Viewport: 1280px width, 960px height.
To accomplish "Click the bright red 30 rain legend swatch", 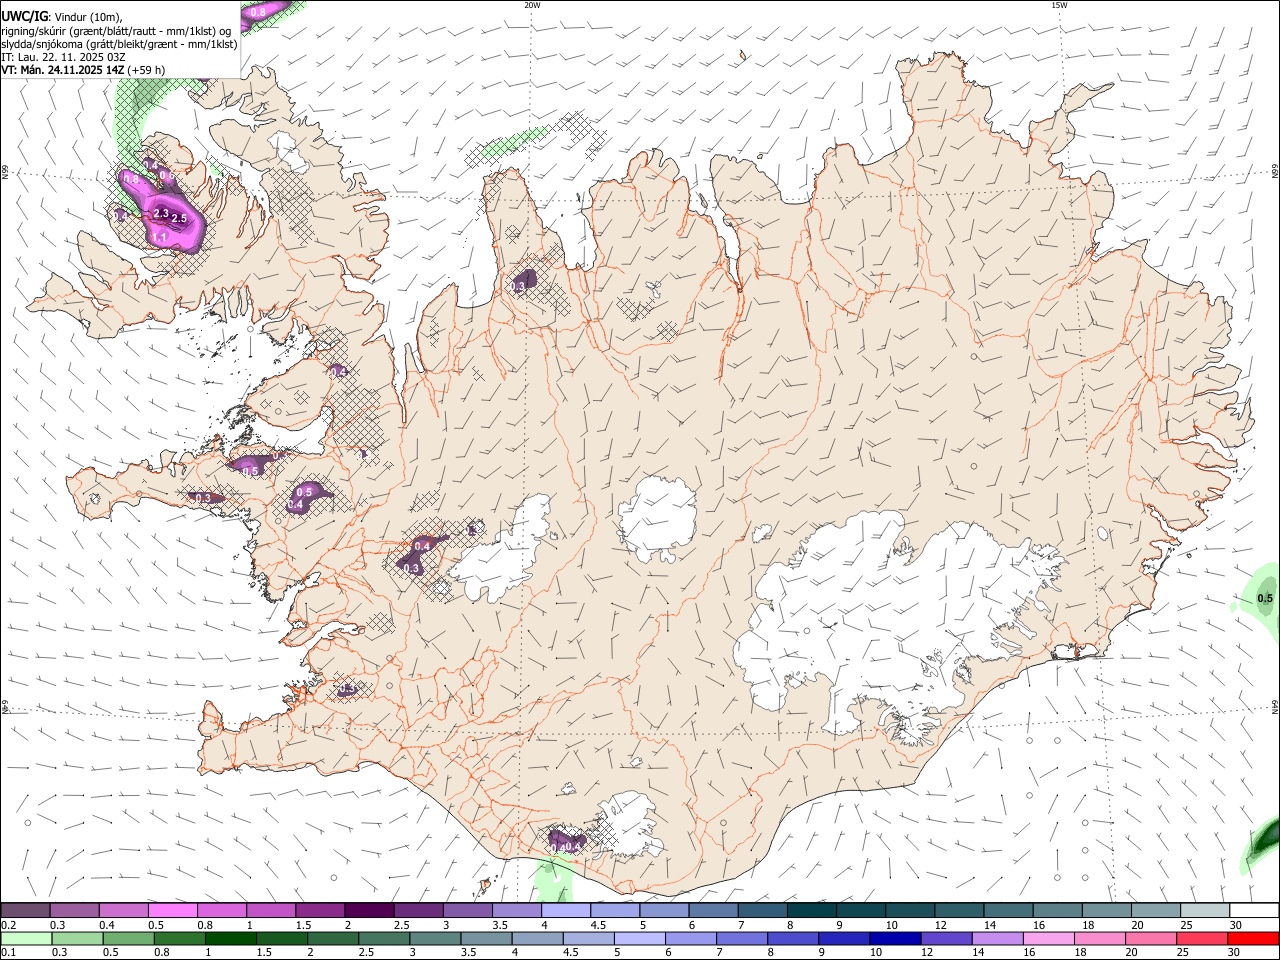I will [x=1254, y=938].
